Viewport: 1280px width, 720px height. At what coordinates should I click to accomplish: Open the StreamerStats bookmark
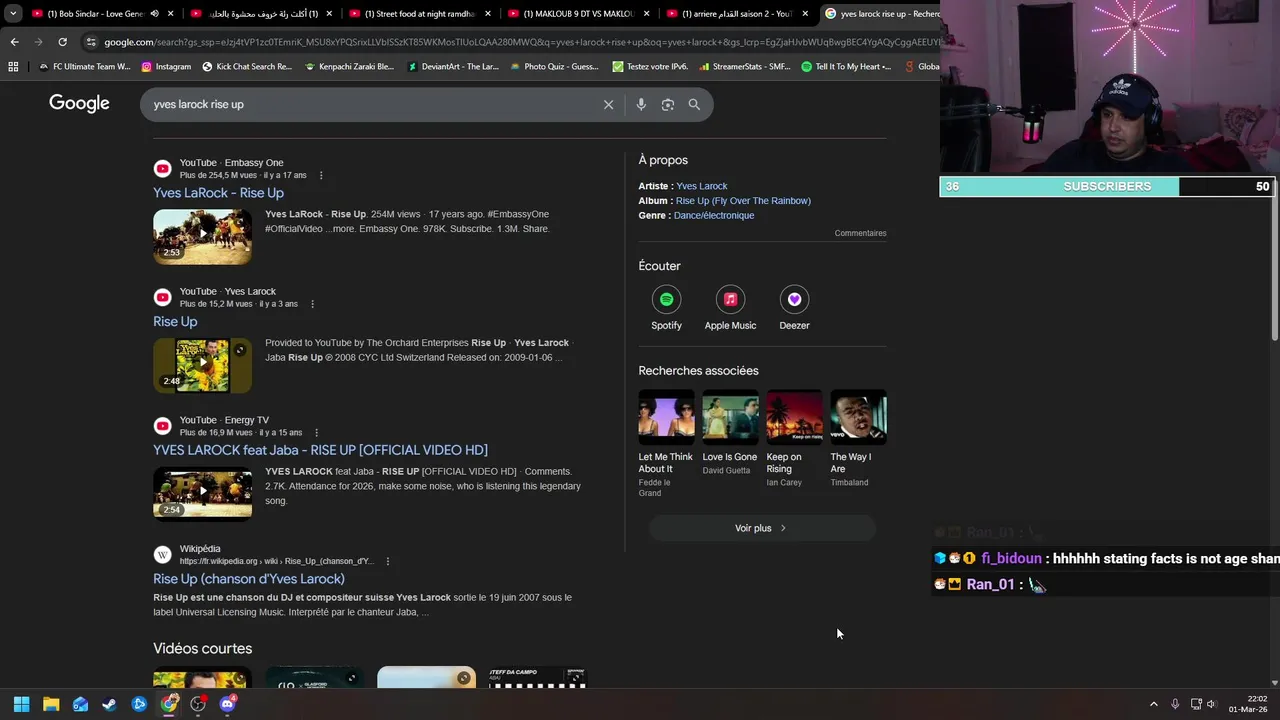[745, 67]
